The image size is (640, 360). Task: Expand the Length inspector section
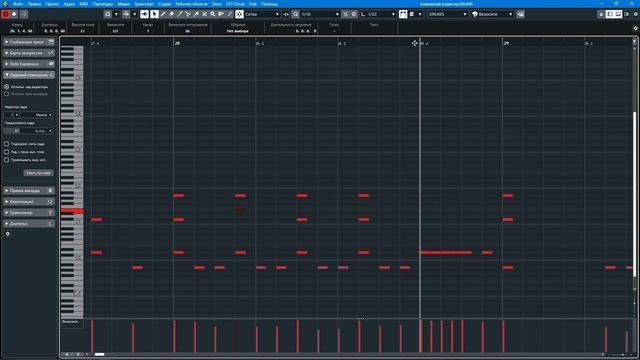click(29, 224)
